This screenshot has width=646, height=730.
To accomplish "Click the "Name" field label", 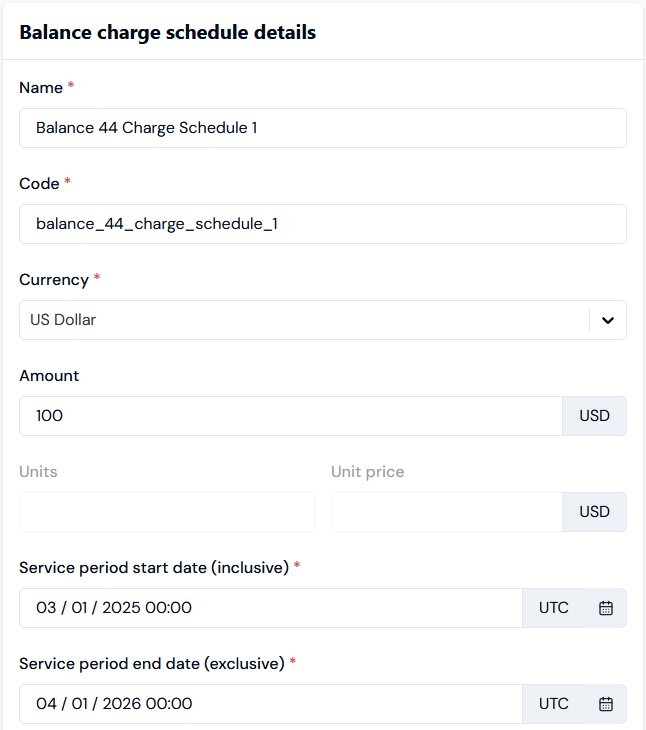I will [40, 88].
